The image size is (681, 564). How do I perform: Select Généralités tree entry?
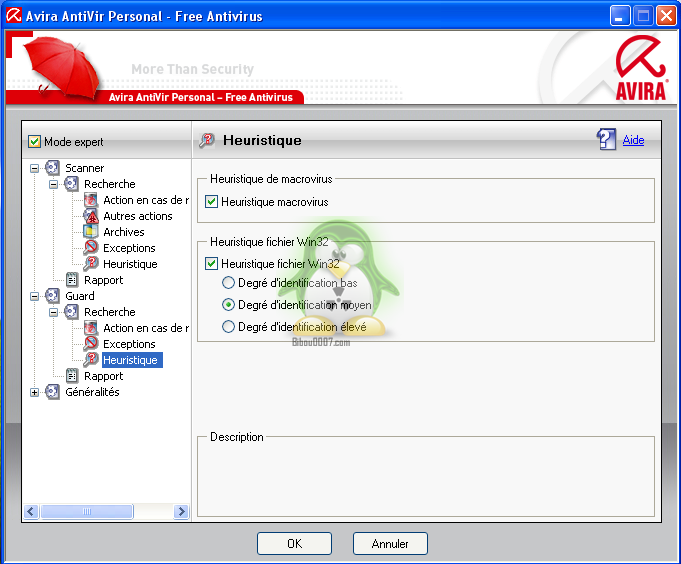pos(92,392)
